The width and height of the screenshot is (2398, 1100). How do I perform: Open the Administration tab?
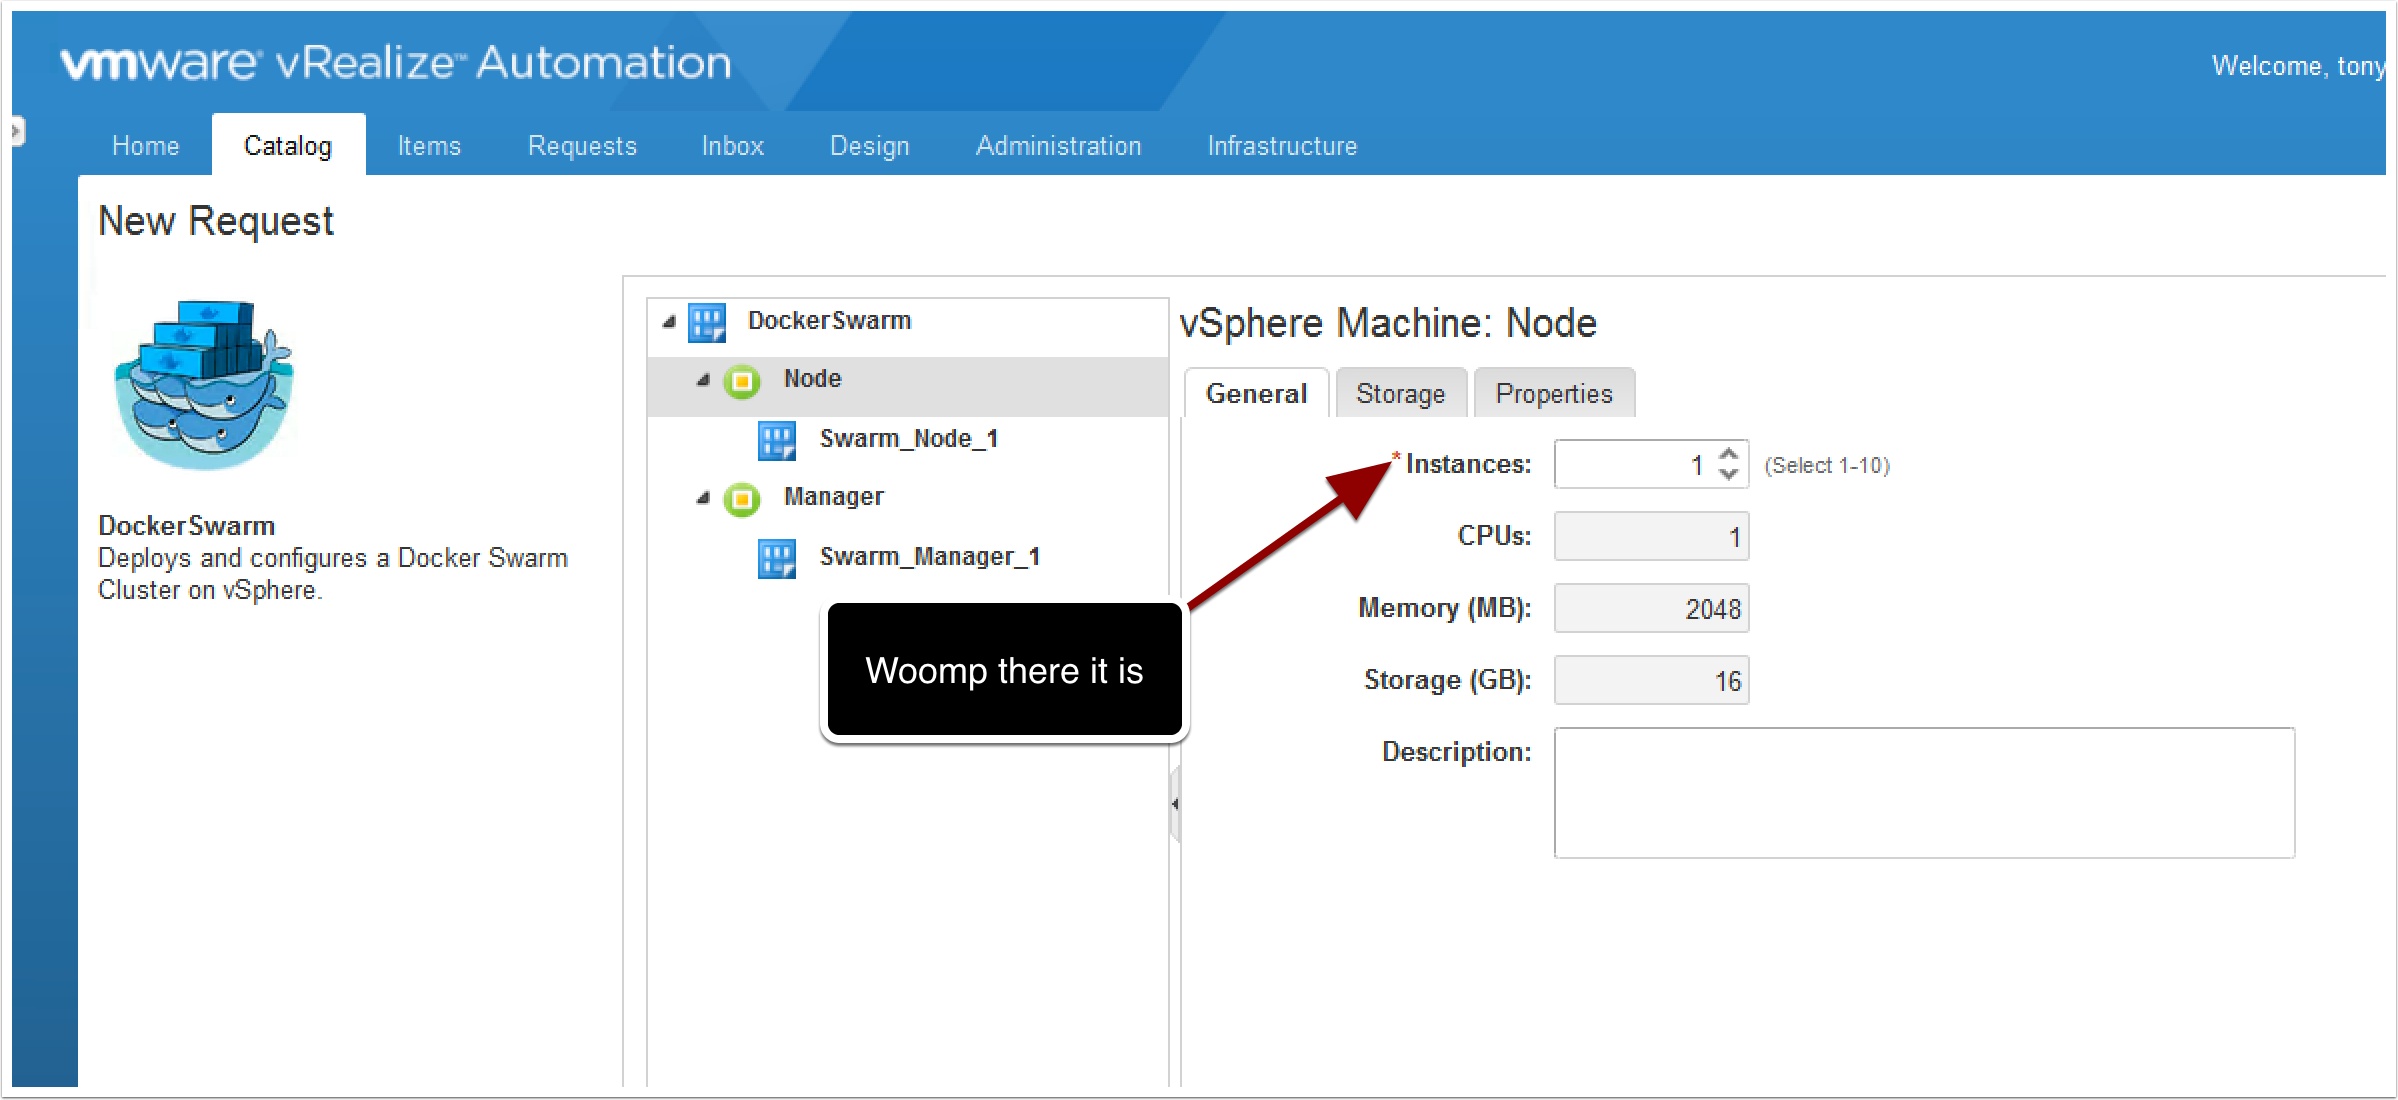(1059, 146)
